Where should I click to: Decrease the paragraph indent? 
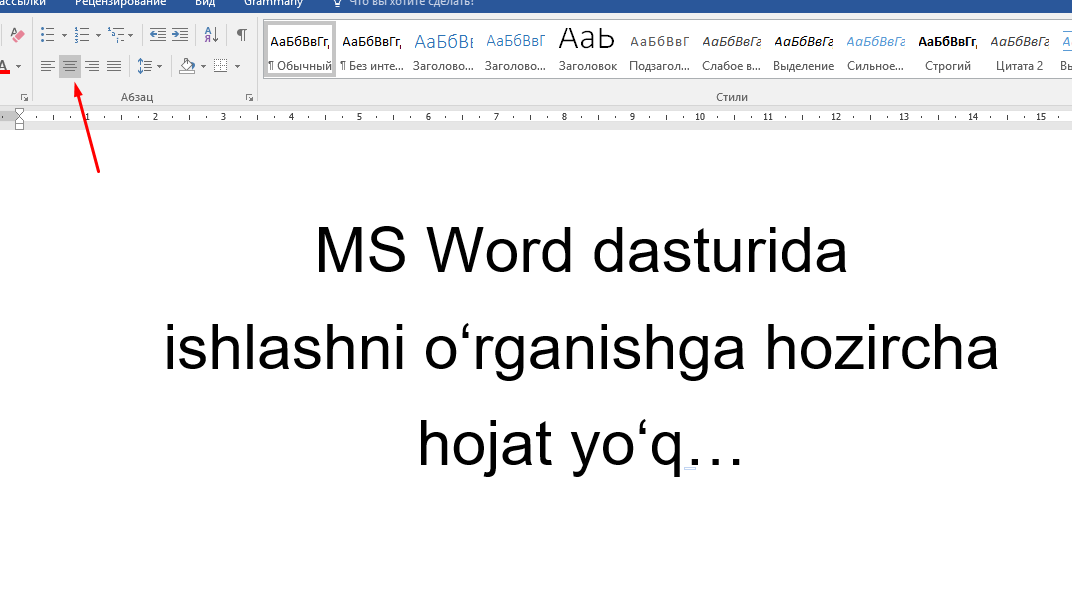[158, 35]
